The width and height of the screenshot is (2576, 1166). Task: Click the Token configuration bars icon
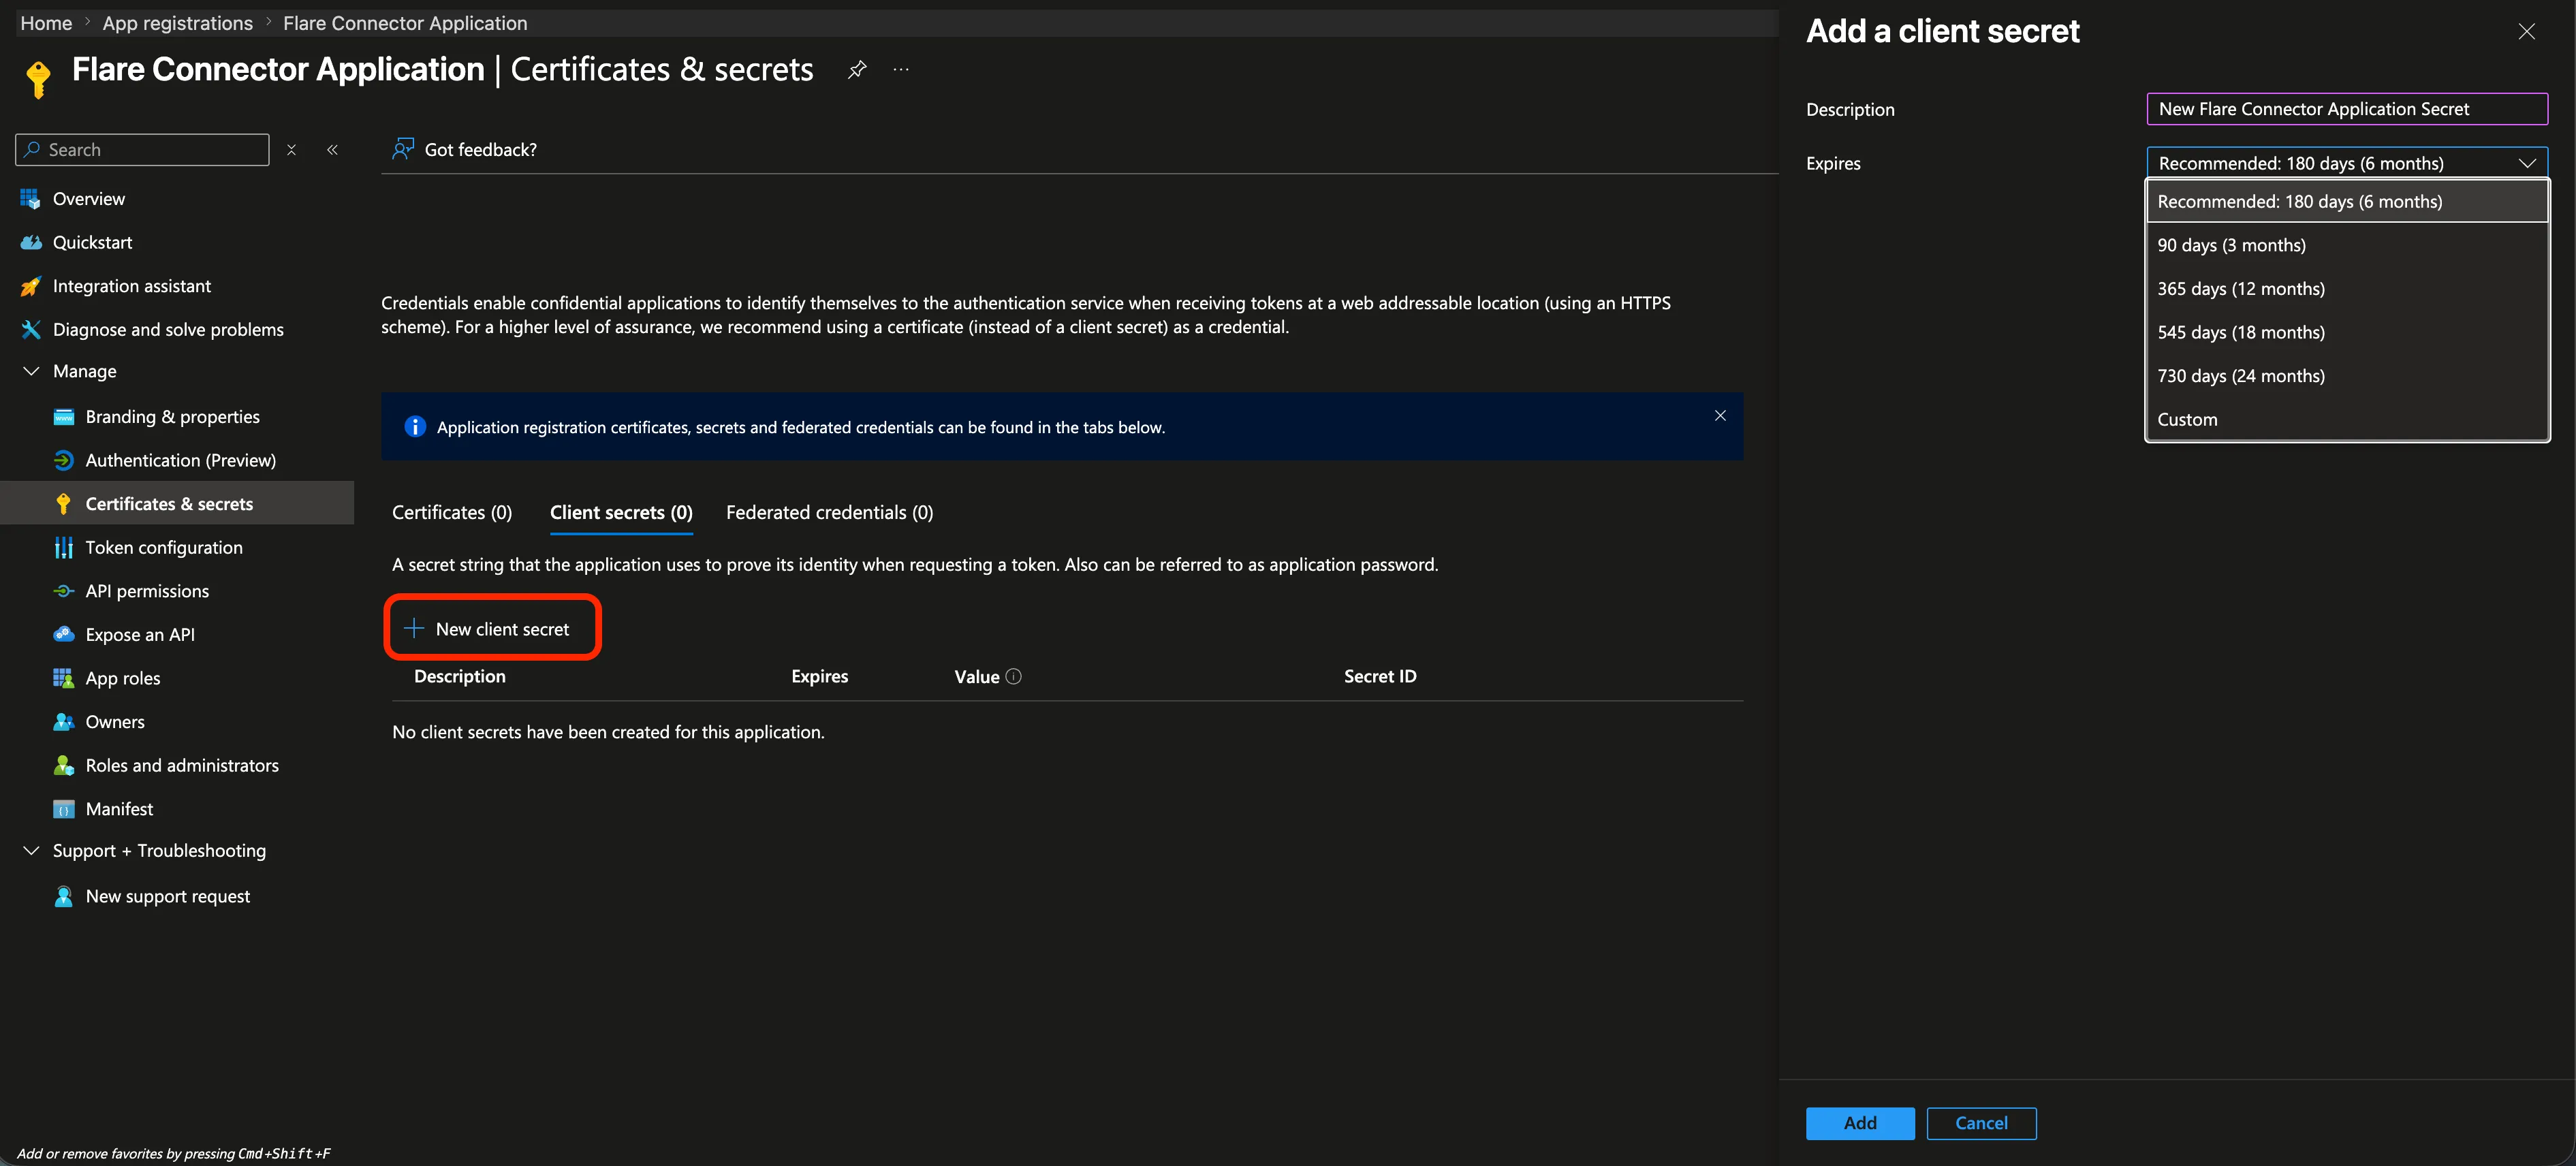tap(63, 548)
